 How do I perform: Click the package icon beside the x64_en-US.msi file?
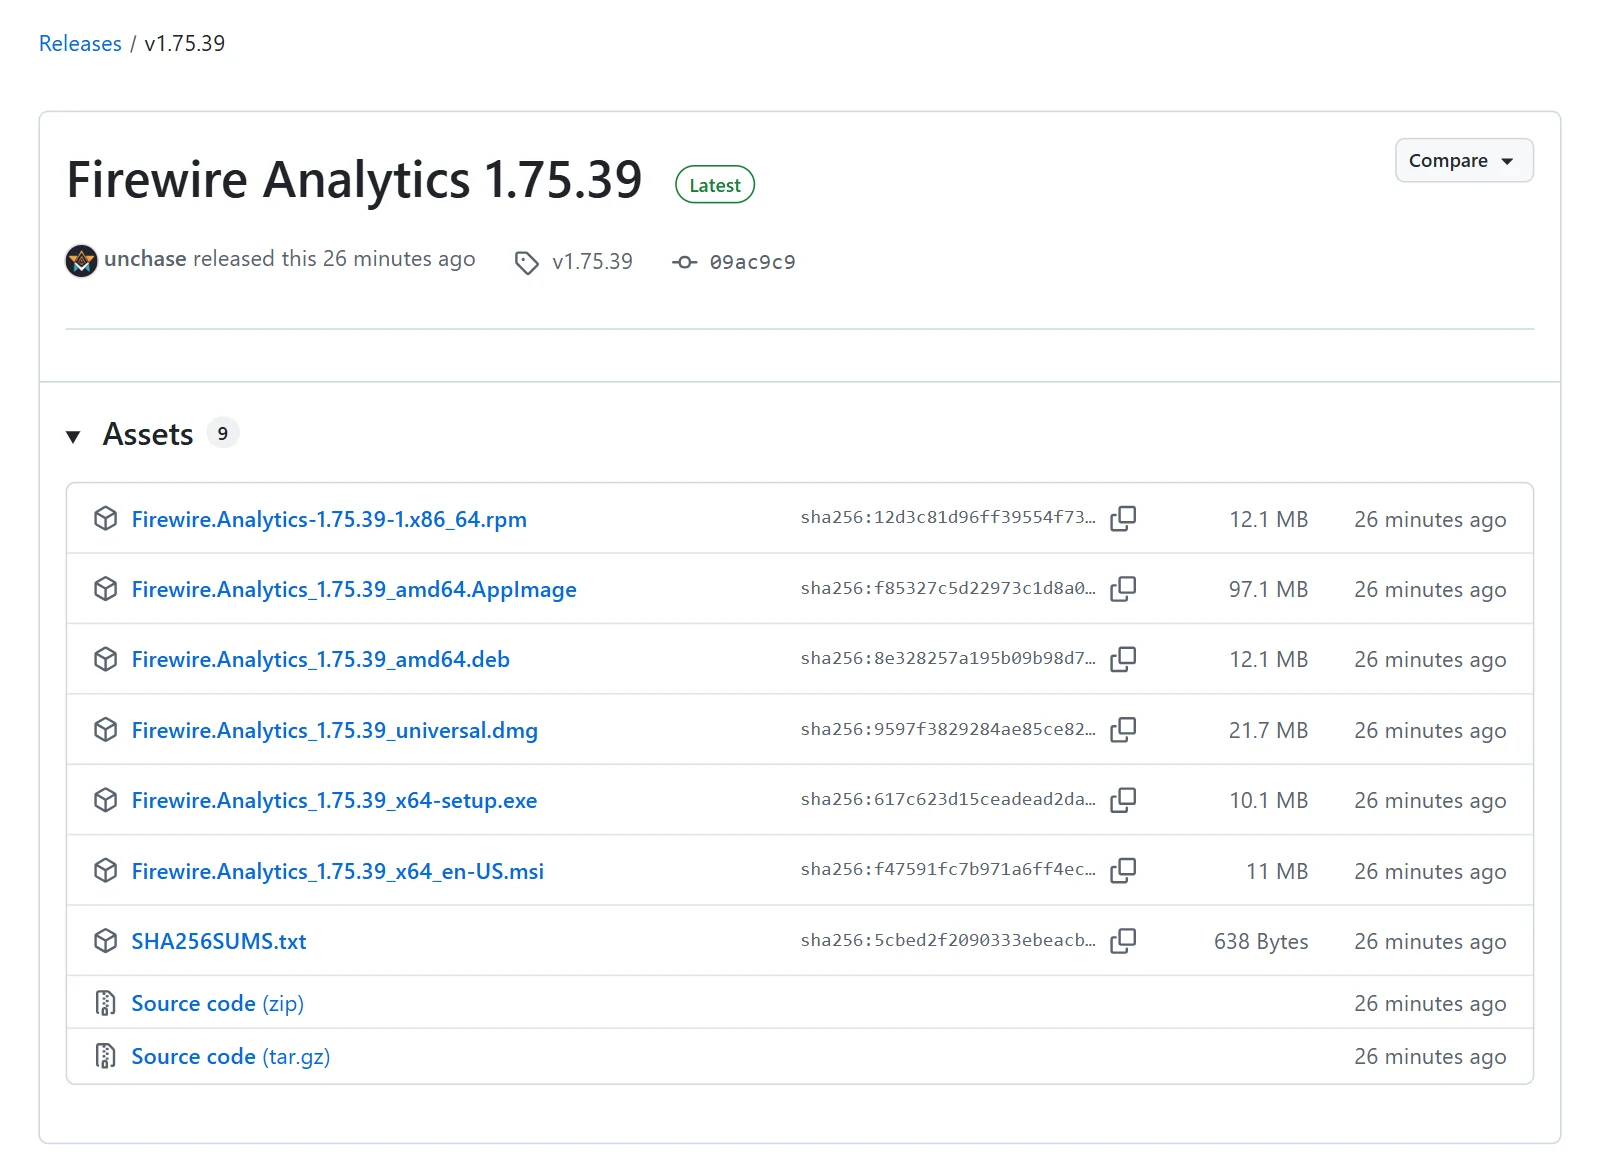click(x=105, y=870)
